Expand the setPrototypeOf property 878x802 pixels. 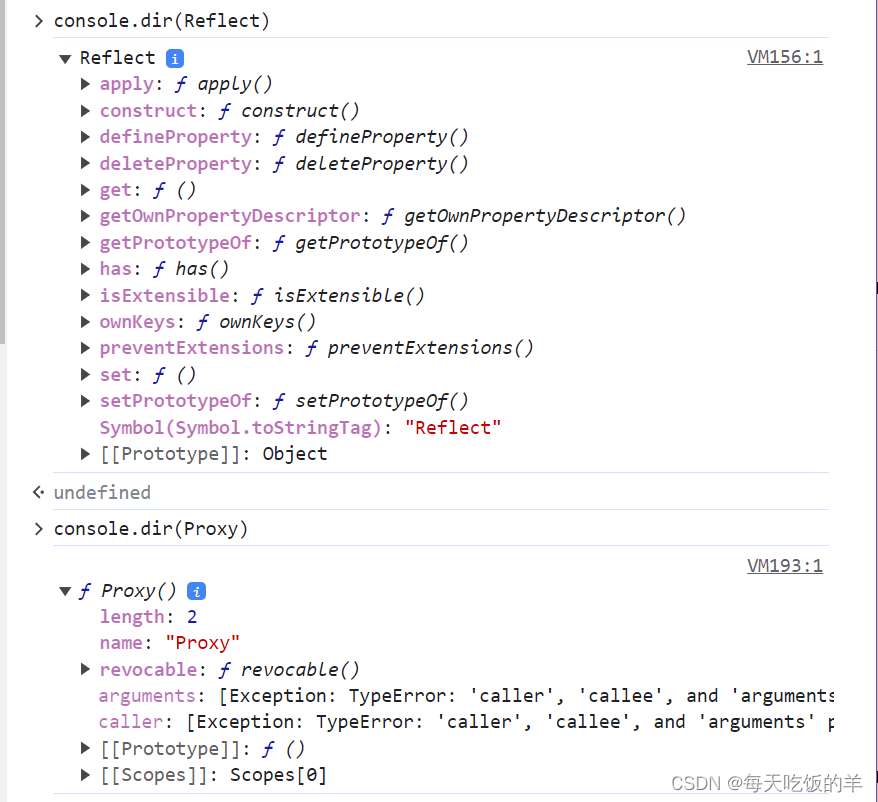coord(85,400)
